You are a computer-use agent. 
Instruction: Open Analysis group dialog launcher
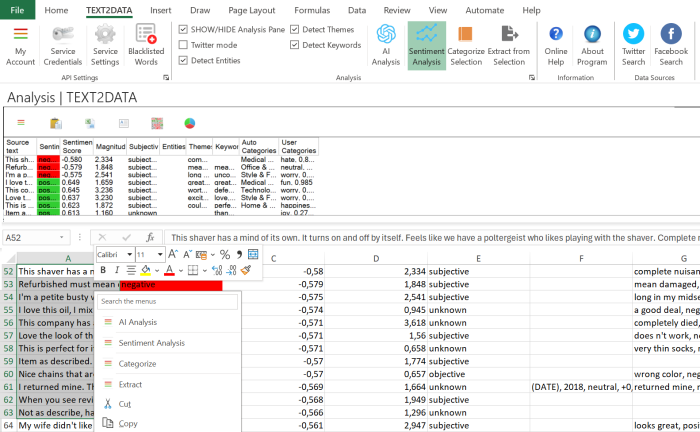tap(532, 78)
